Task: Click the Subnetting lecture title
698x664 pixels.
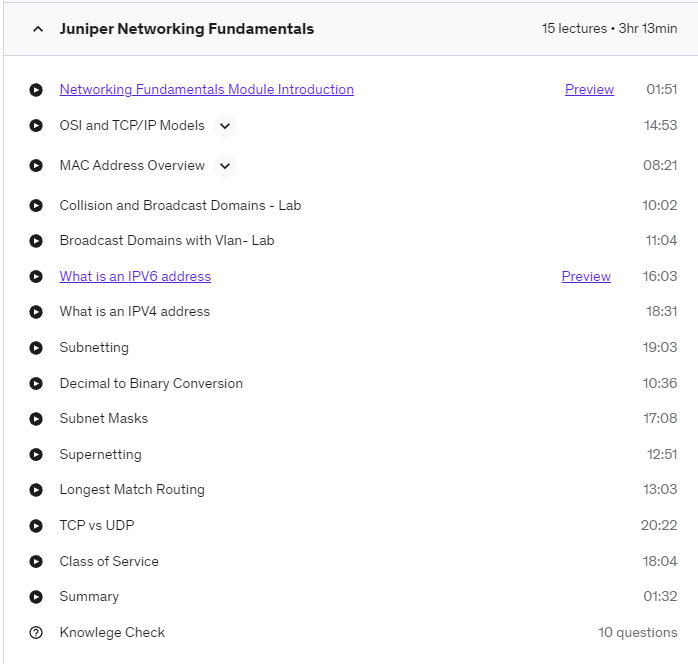Action: click(94, 348)
